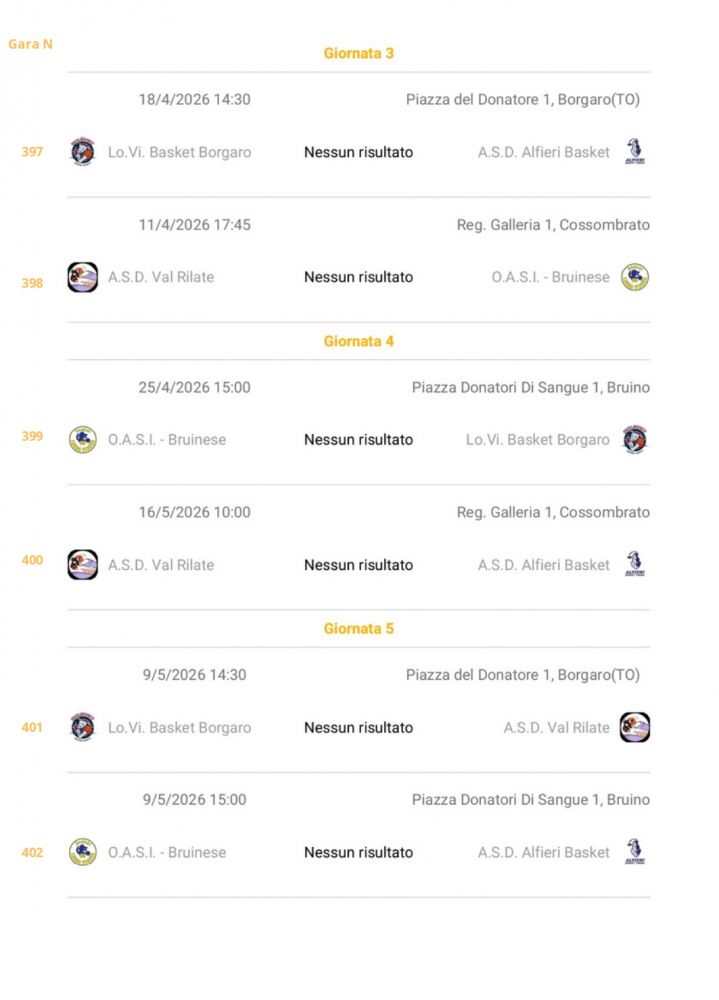Open the Giornata 3 section header
The image size is (719, 1000).
tap(358, 53)
